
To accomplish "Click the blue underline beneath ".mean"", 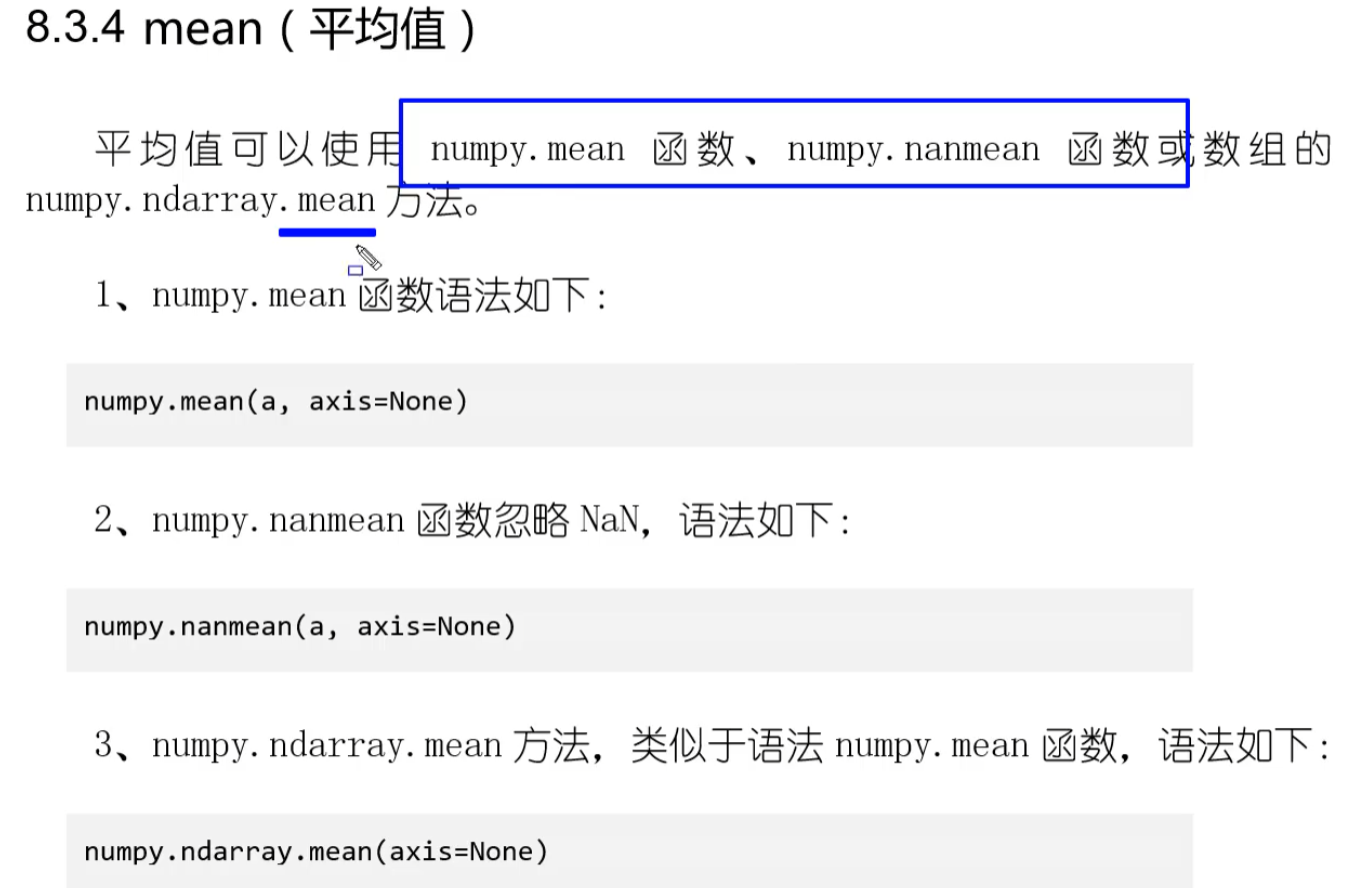I will [x=327, y=232].
